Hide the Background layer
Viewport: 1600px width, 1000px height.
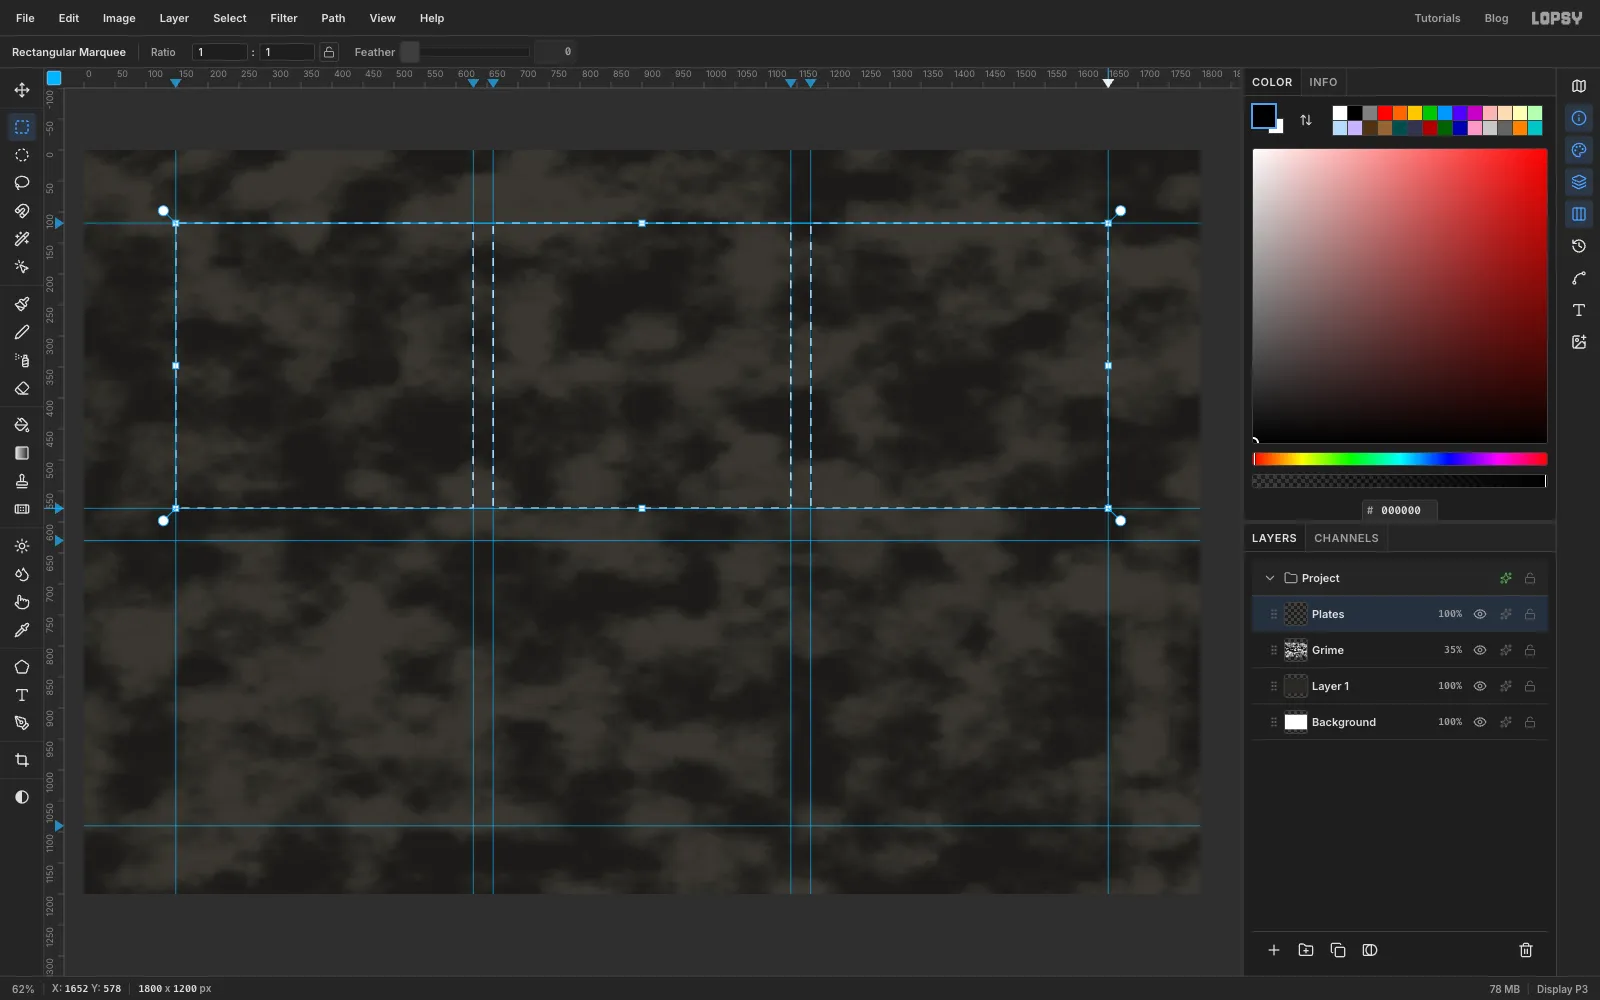point(1480,722)
